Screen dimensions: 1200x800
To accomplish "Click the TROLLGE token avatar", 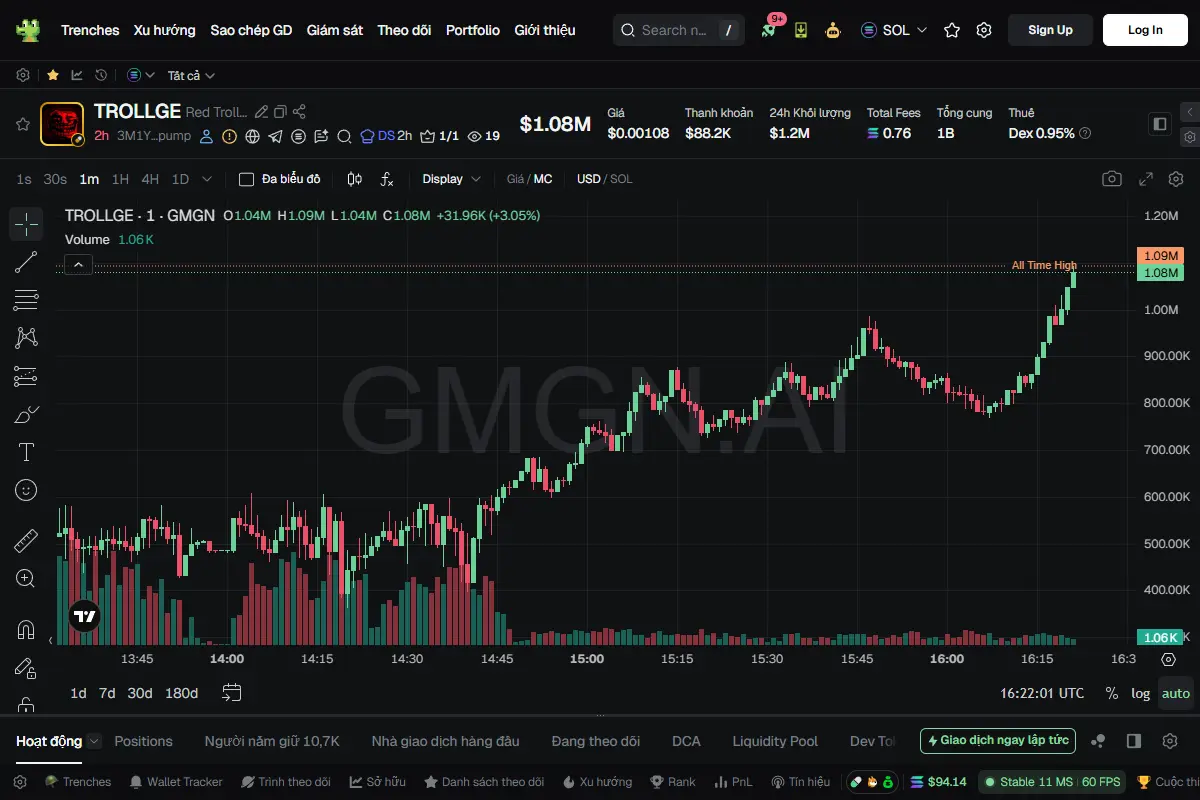I will tap(62, 125).
